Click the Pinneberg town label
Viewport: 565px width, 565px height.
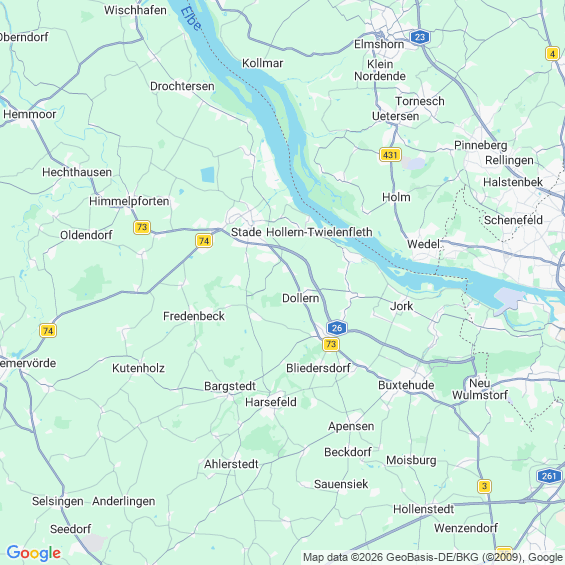click(x=481, y=146)
